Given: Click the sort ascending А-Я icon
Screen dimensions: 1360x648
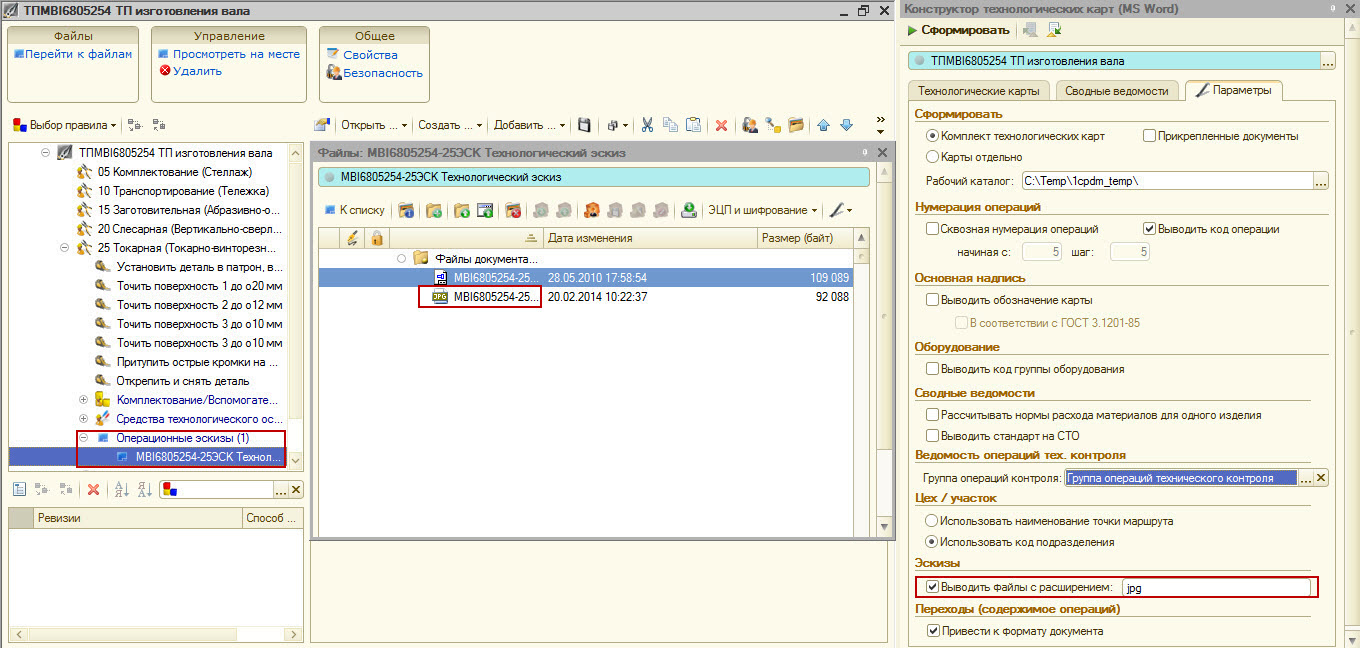Looking at the screenshot, I should (122, 489).
